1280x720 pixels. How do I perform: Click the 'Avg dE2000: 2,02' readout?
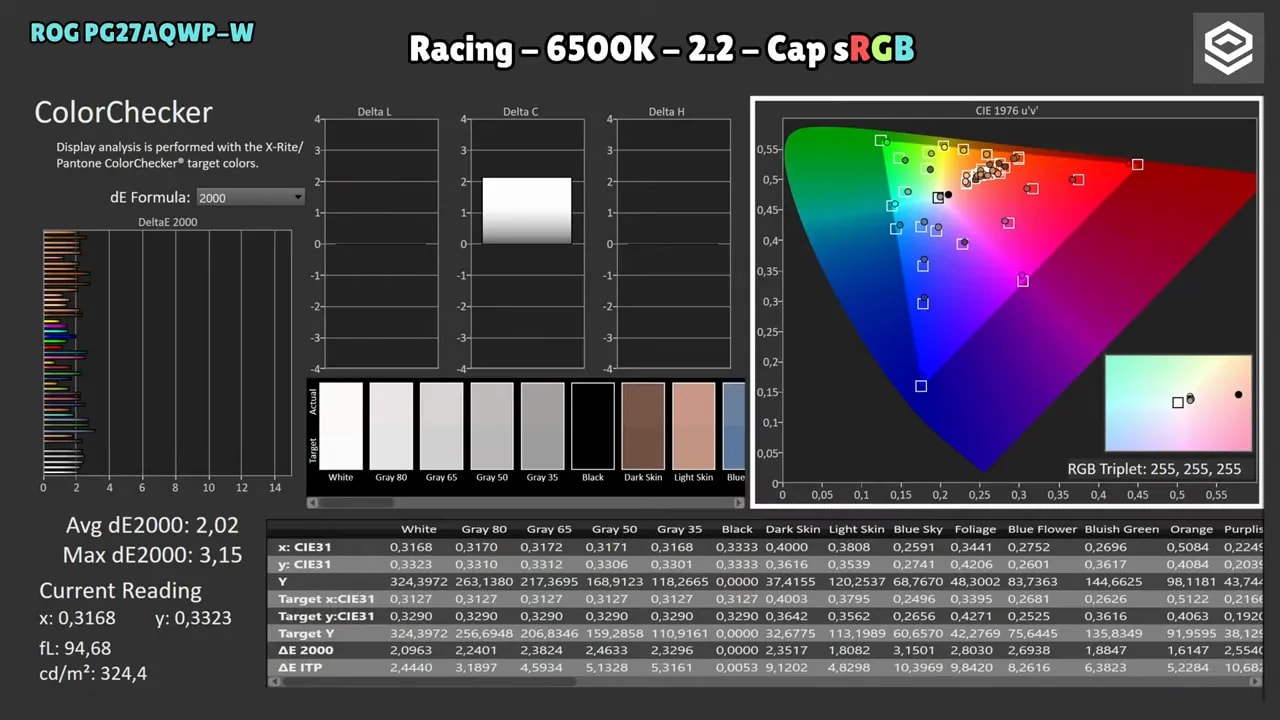point(154,525)
